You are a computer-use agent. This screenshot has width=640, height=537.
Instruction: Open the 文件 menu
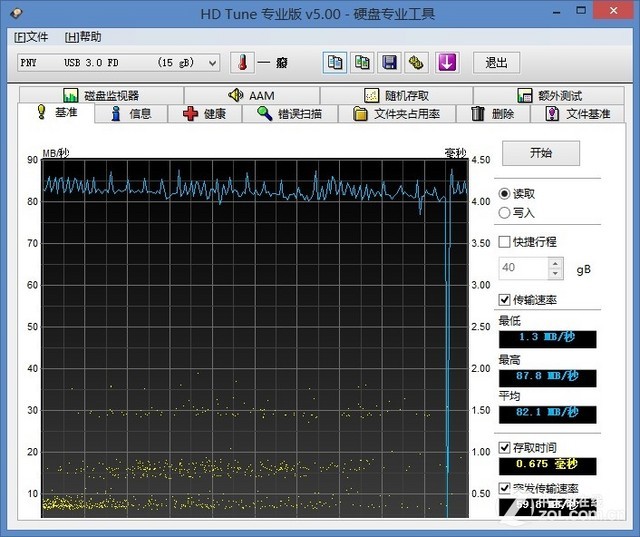(31, 37)
